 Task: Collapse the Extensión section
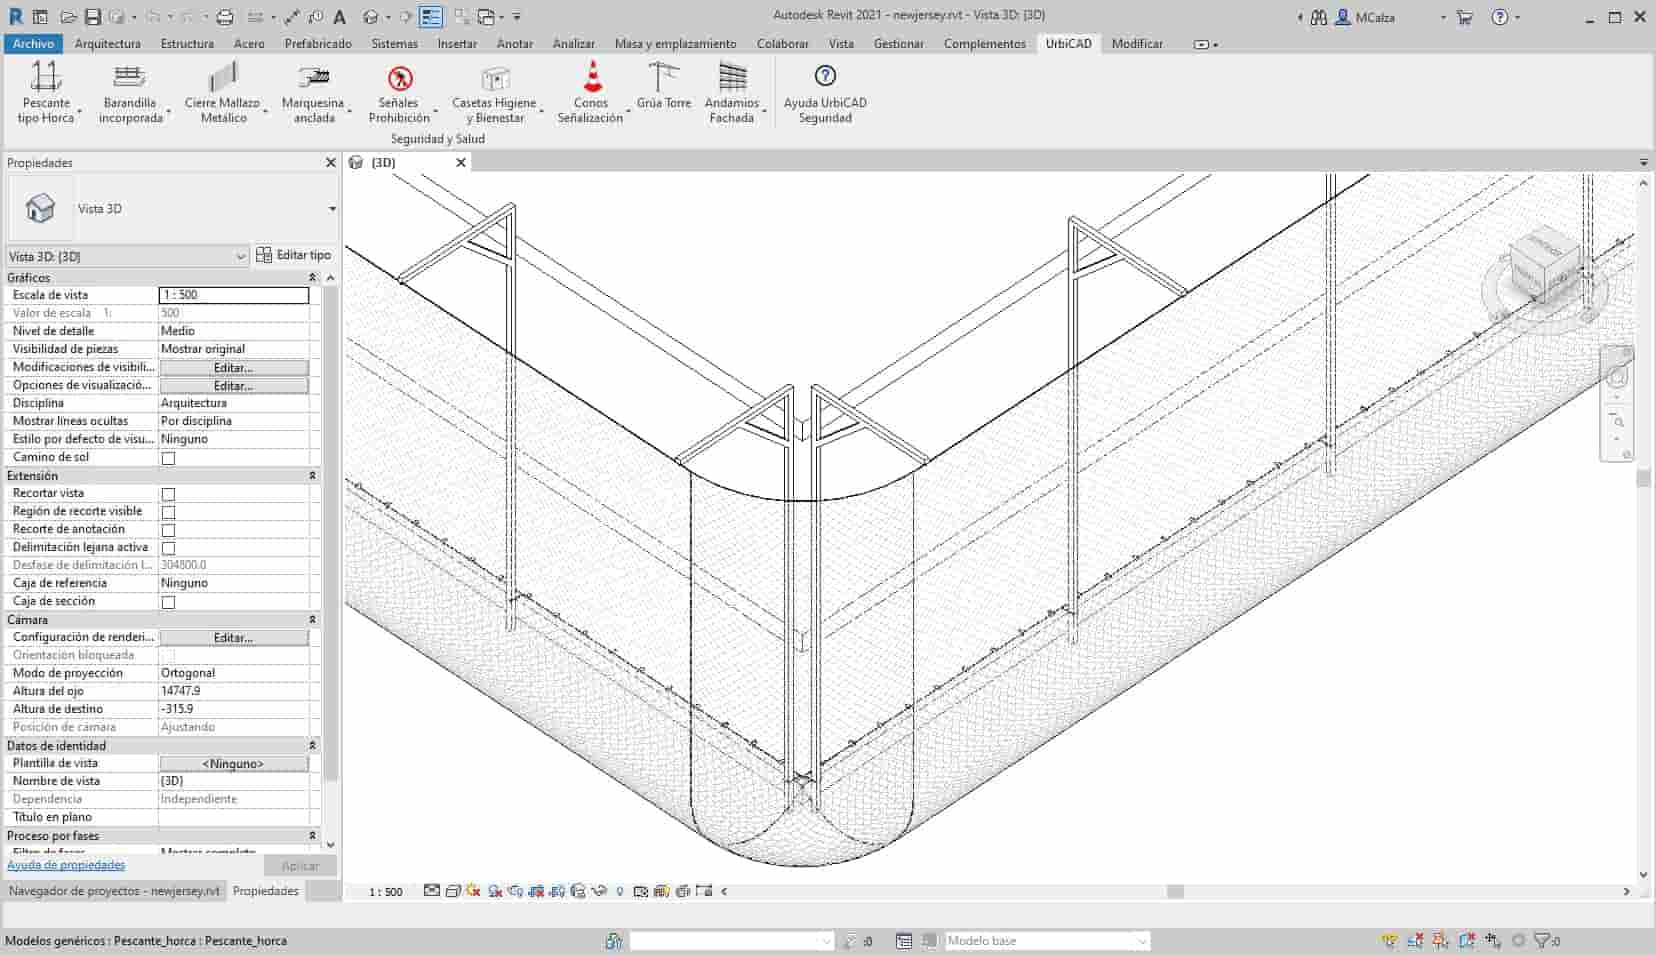tap(312, 476)
